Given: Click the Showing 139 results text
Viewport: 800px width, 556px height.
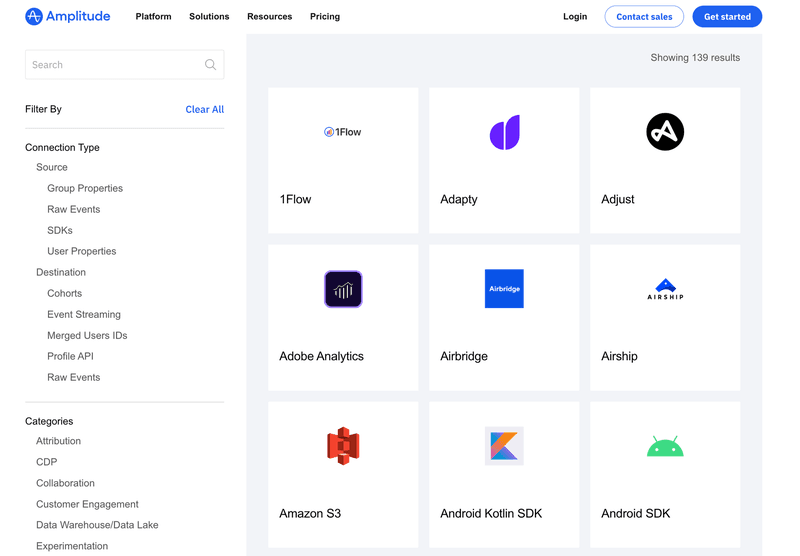Looking at the screenshot, I should click(695, 58).
